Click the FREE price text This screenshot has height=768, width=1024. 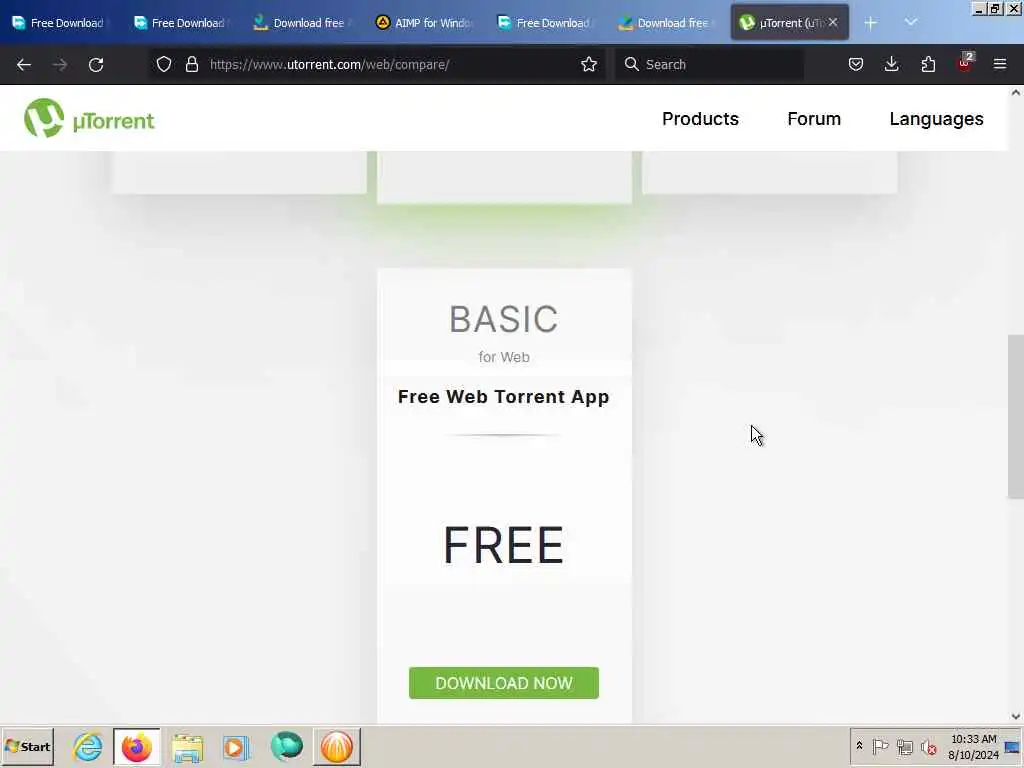coord(504,545)
